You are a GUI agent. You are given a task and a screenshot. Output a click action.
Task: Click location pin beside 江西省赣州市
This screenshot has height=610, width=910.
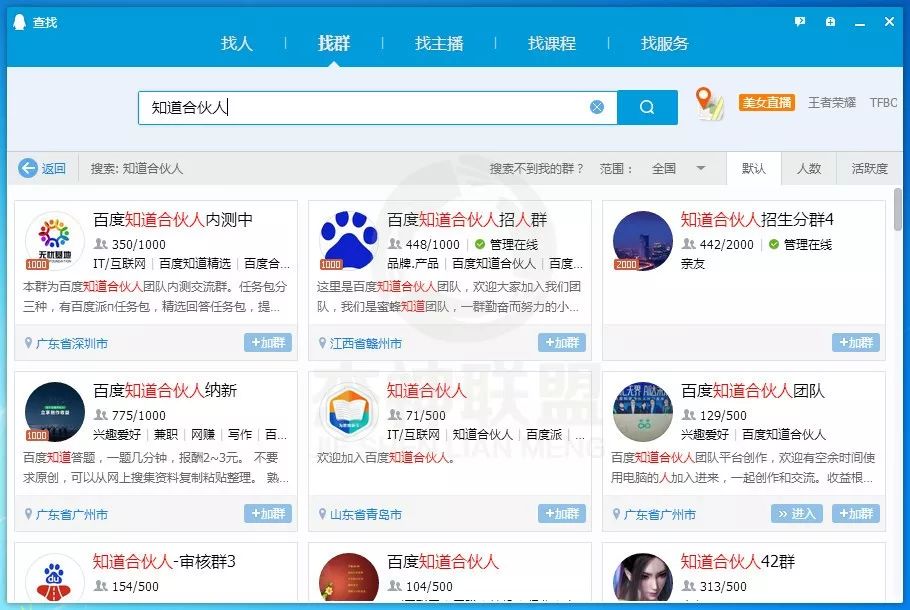(322, 343)
